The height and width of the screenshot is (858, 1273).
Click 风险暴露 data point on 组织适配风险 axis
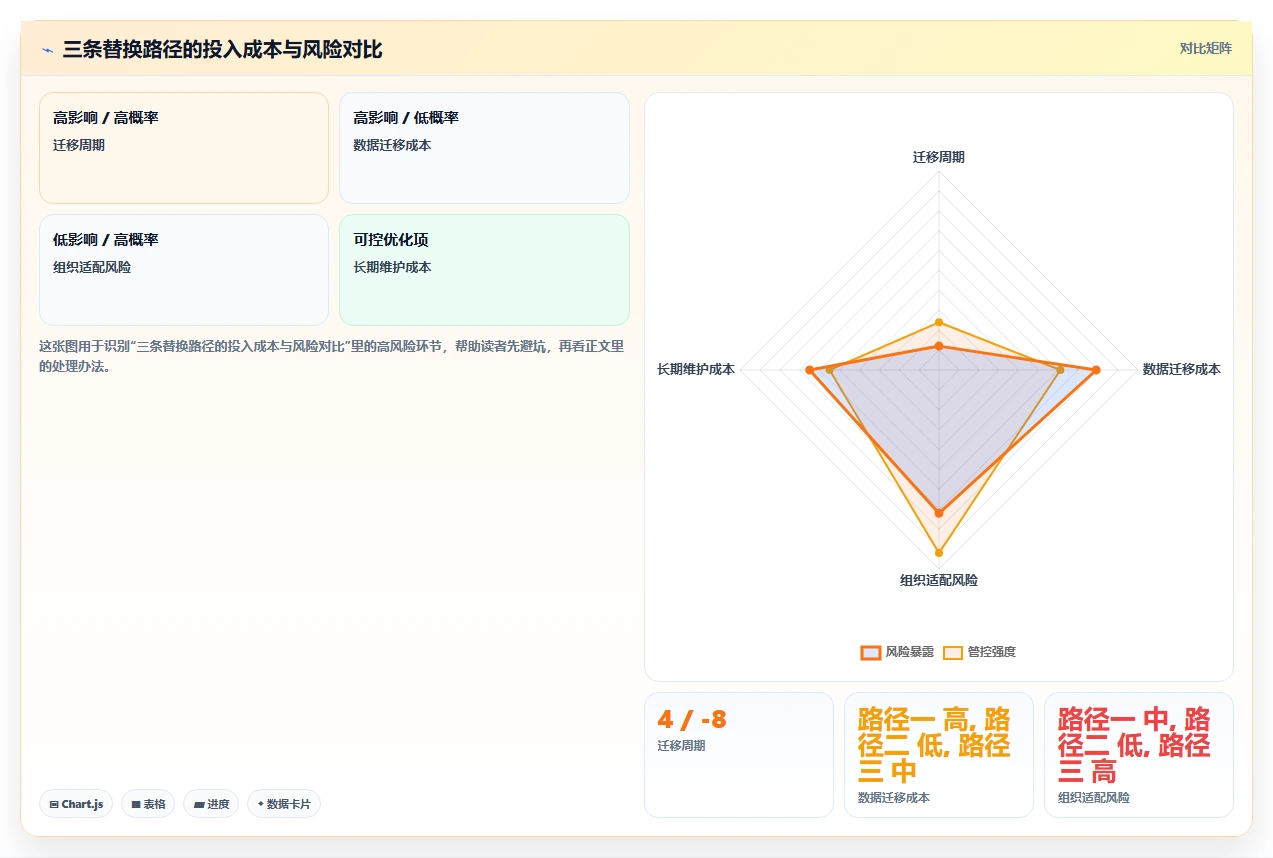(939, 513)
